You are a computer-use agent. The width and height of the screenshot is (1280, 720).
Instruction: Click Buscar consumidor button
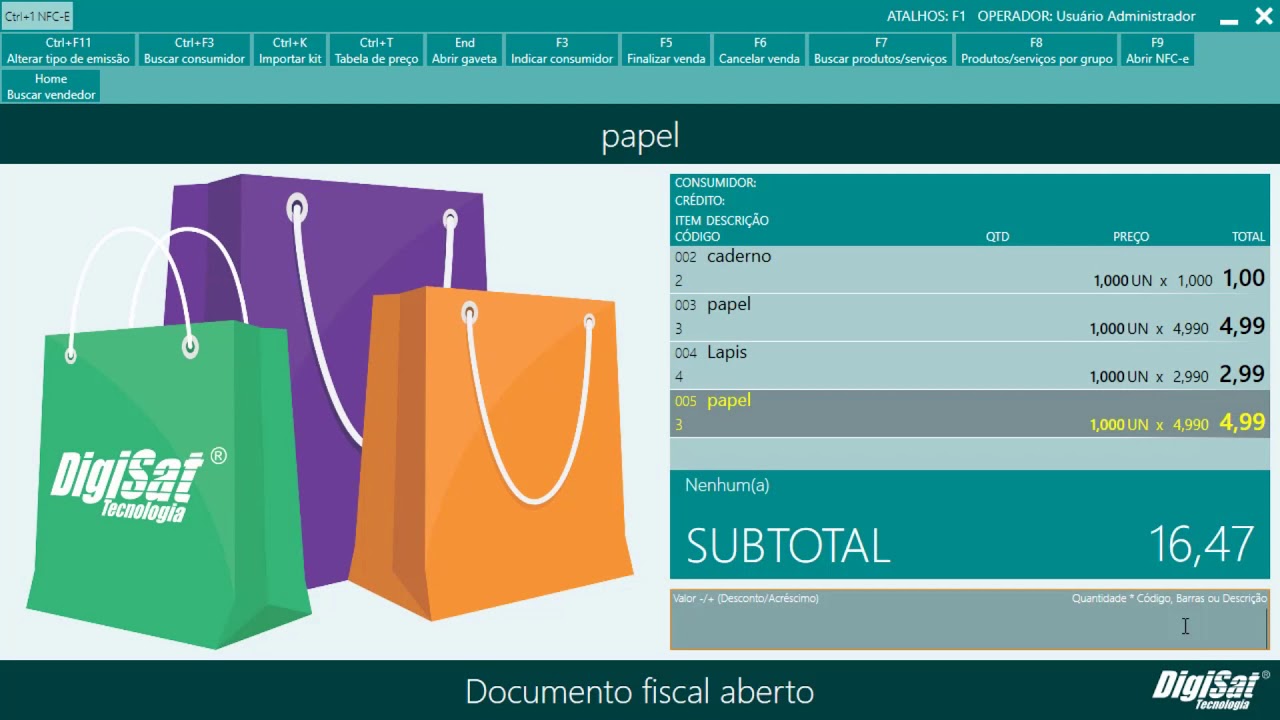tap(194, 51)
